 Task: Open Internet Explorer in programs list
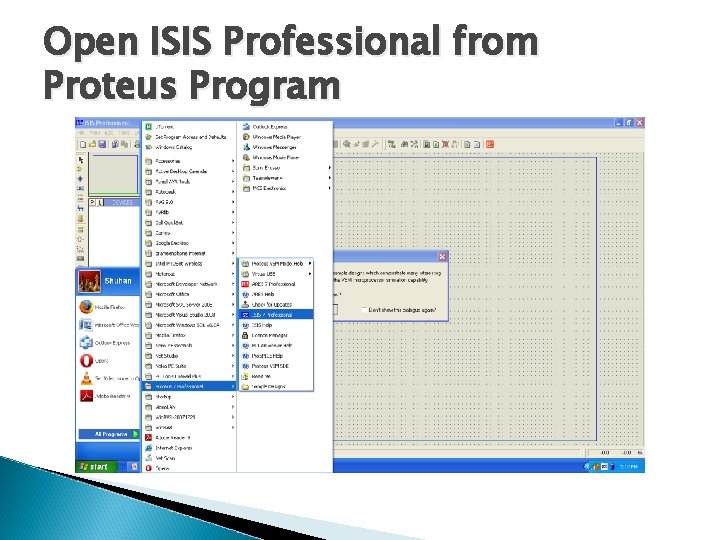click(x=189, y=448)
